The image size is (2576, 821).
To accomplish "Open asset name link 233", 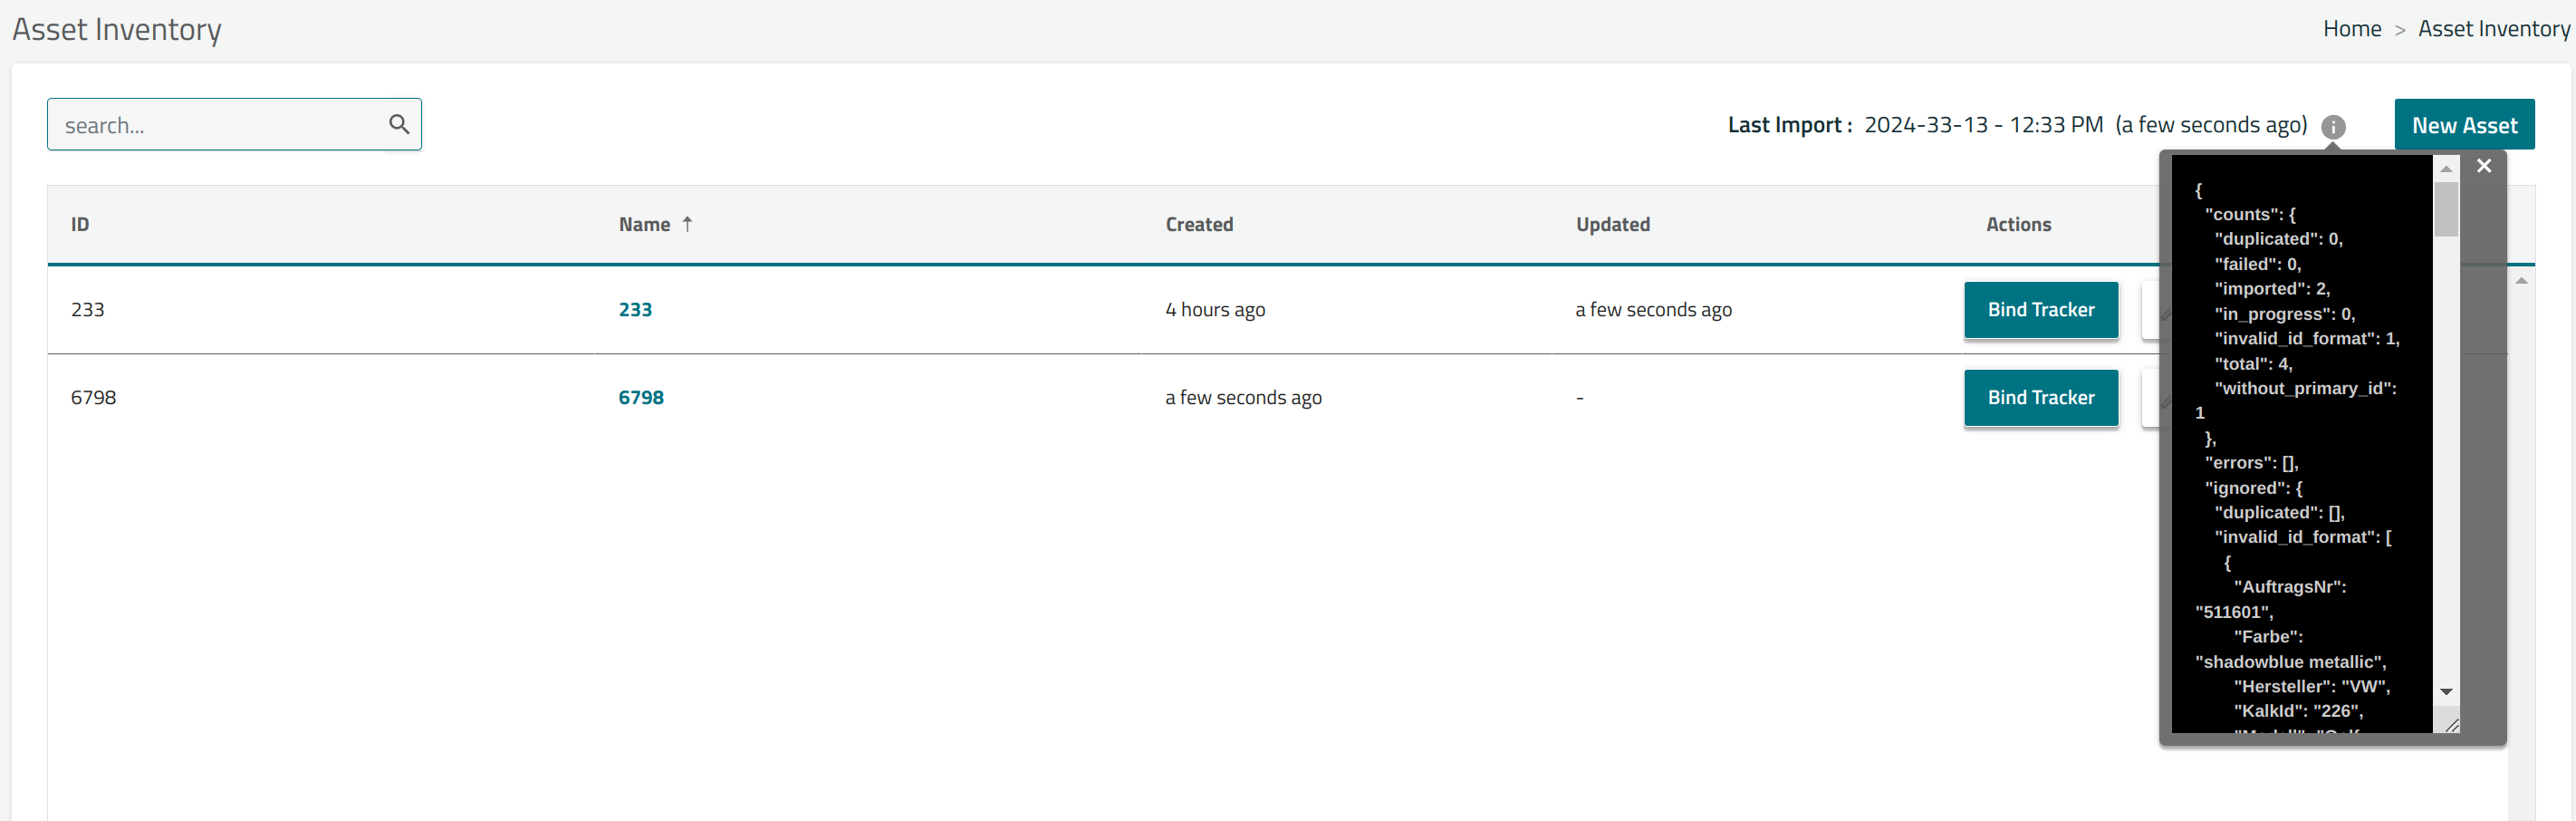I will 635,310.
